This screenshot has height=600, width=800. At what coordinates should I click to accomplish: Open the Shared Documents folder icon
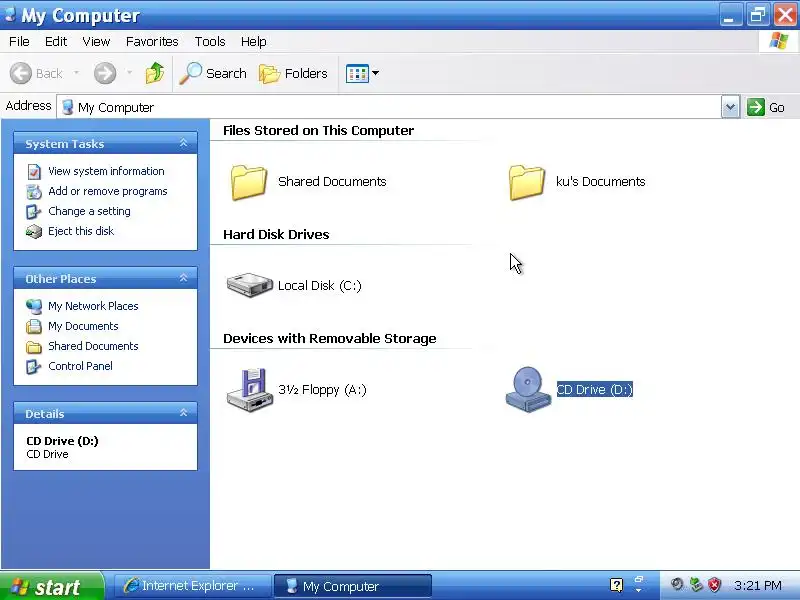pyautogui.click(x=248, y=182)
